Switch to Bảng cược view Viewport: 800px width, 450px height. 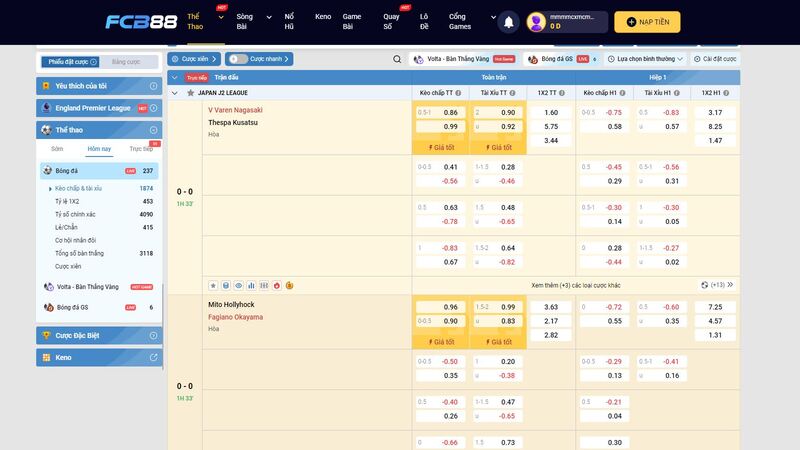[x=126, y=62]
